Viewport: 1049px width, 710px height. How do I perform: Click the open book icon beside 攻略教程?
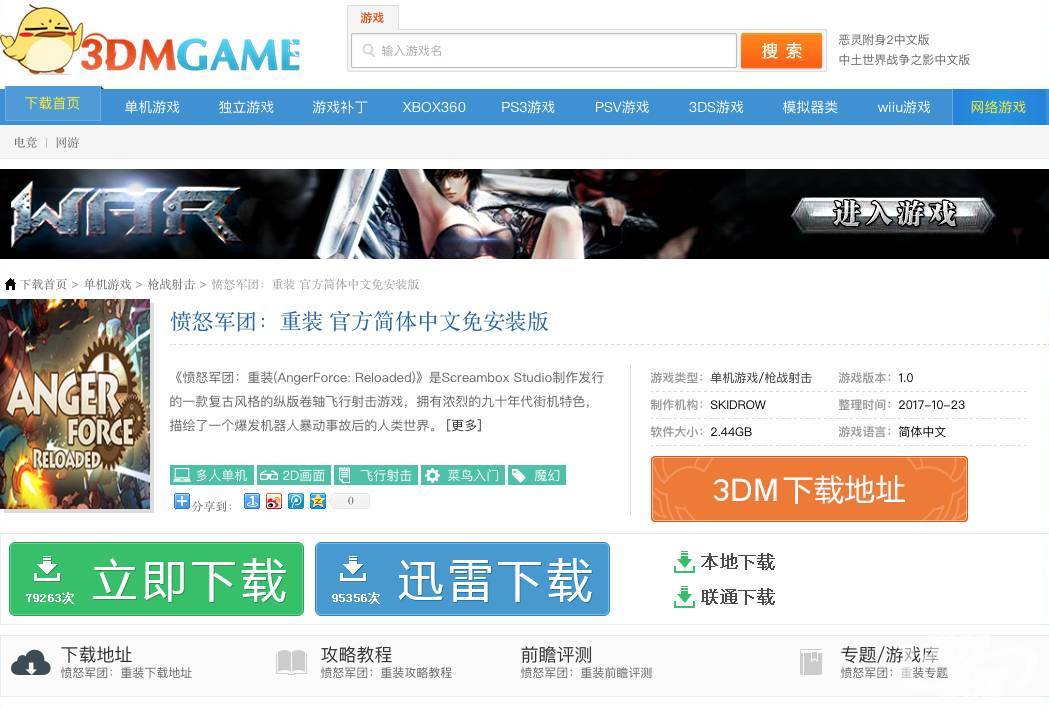tap(291, 662)
